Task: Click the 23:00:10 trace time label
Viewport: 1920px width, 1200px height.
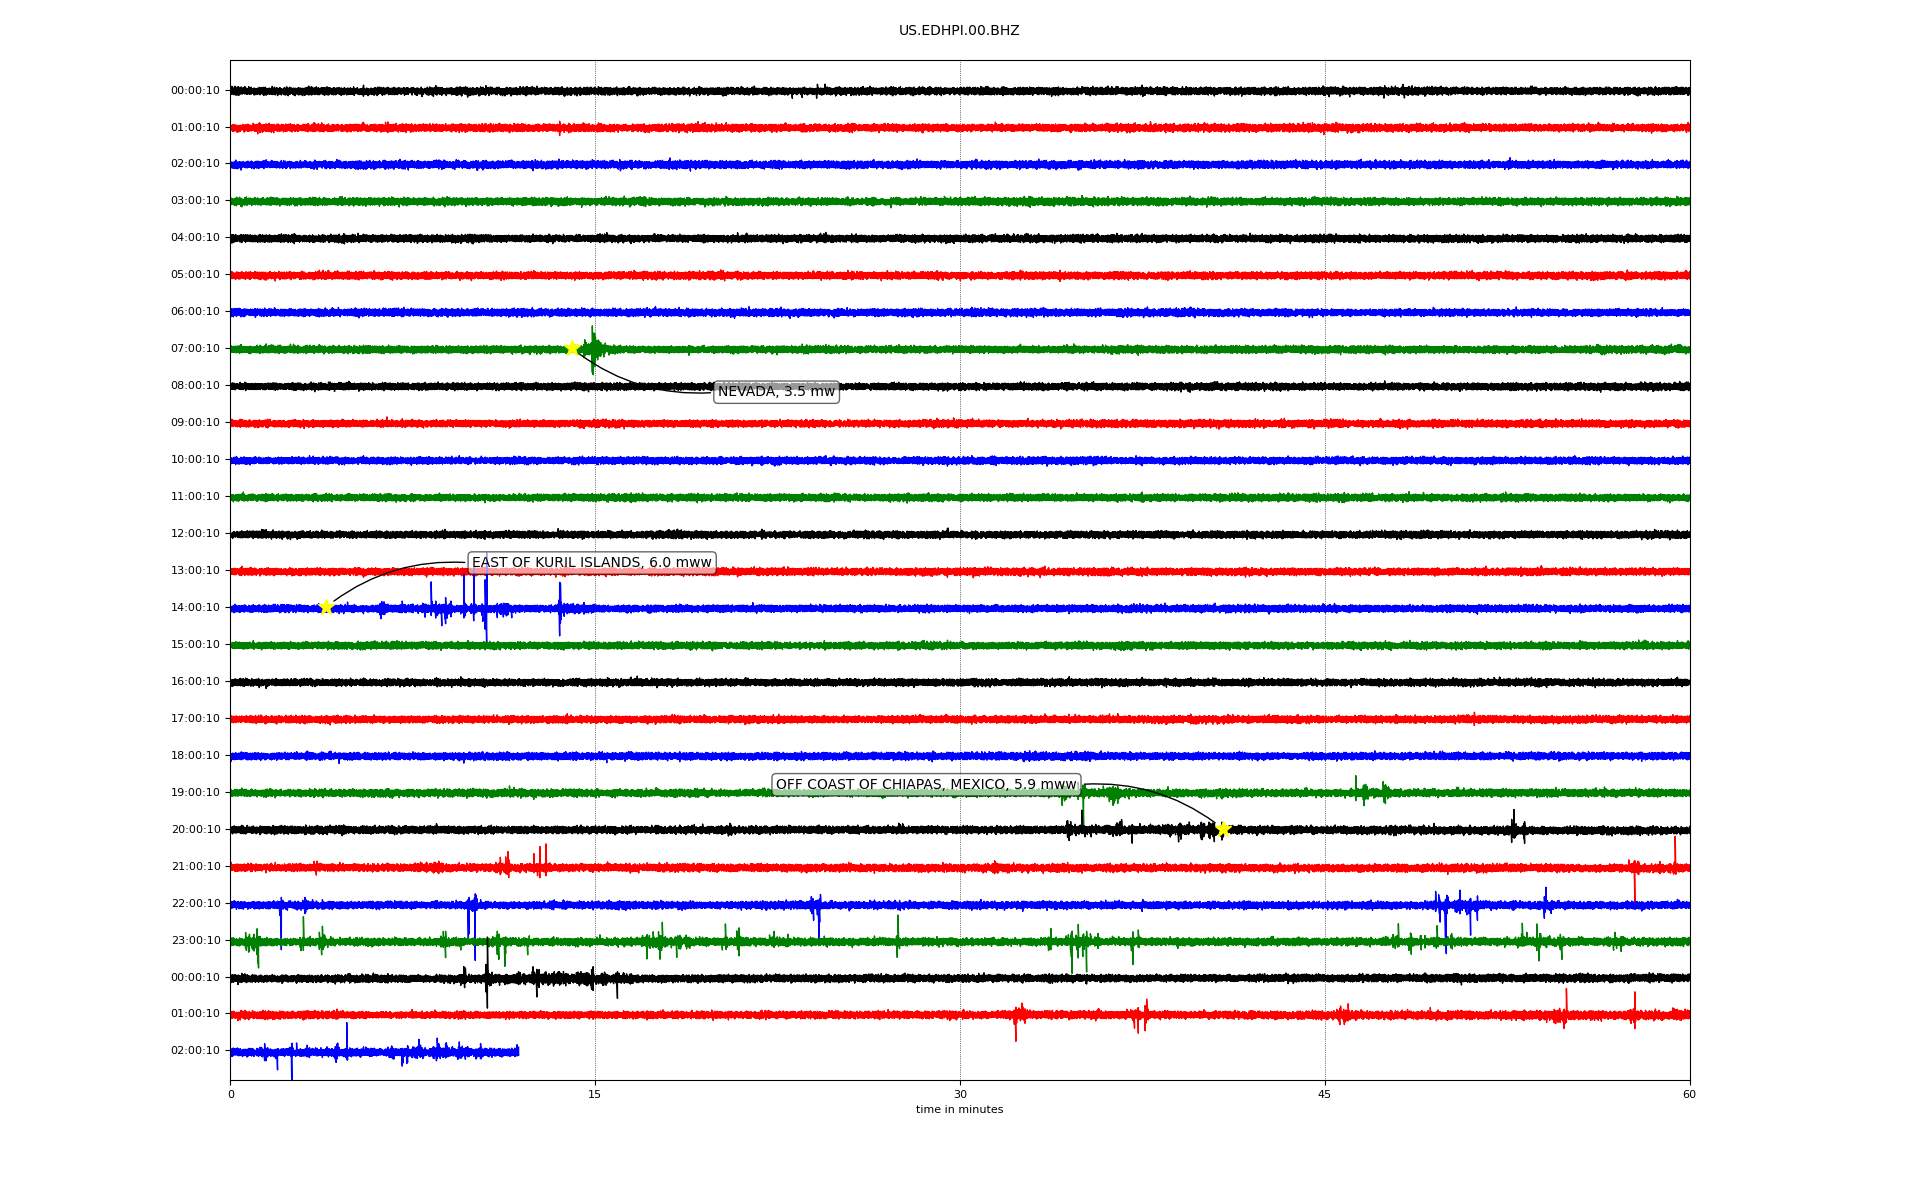Action: [x=195, y=941]
